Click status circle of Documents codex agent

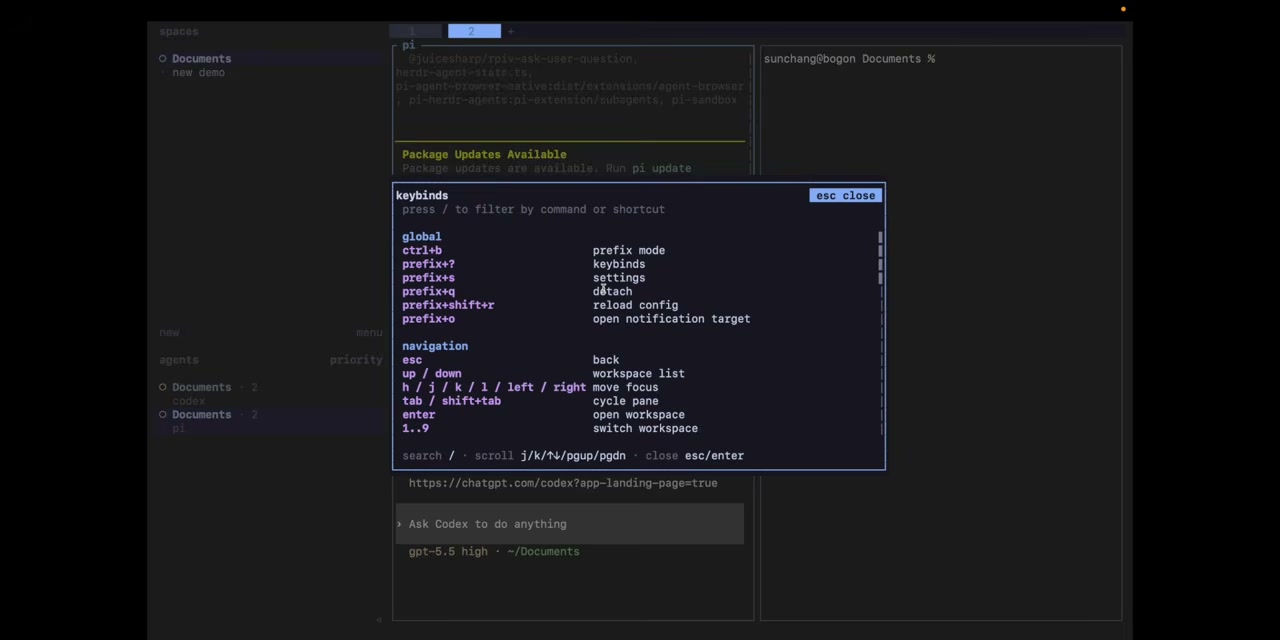[x=163, y=387]
